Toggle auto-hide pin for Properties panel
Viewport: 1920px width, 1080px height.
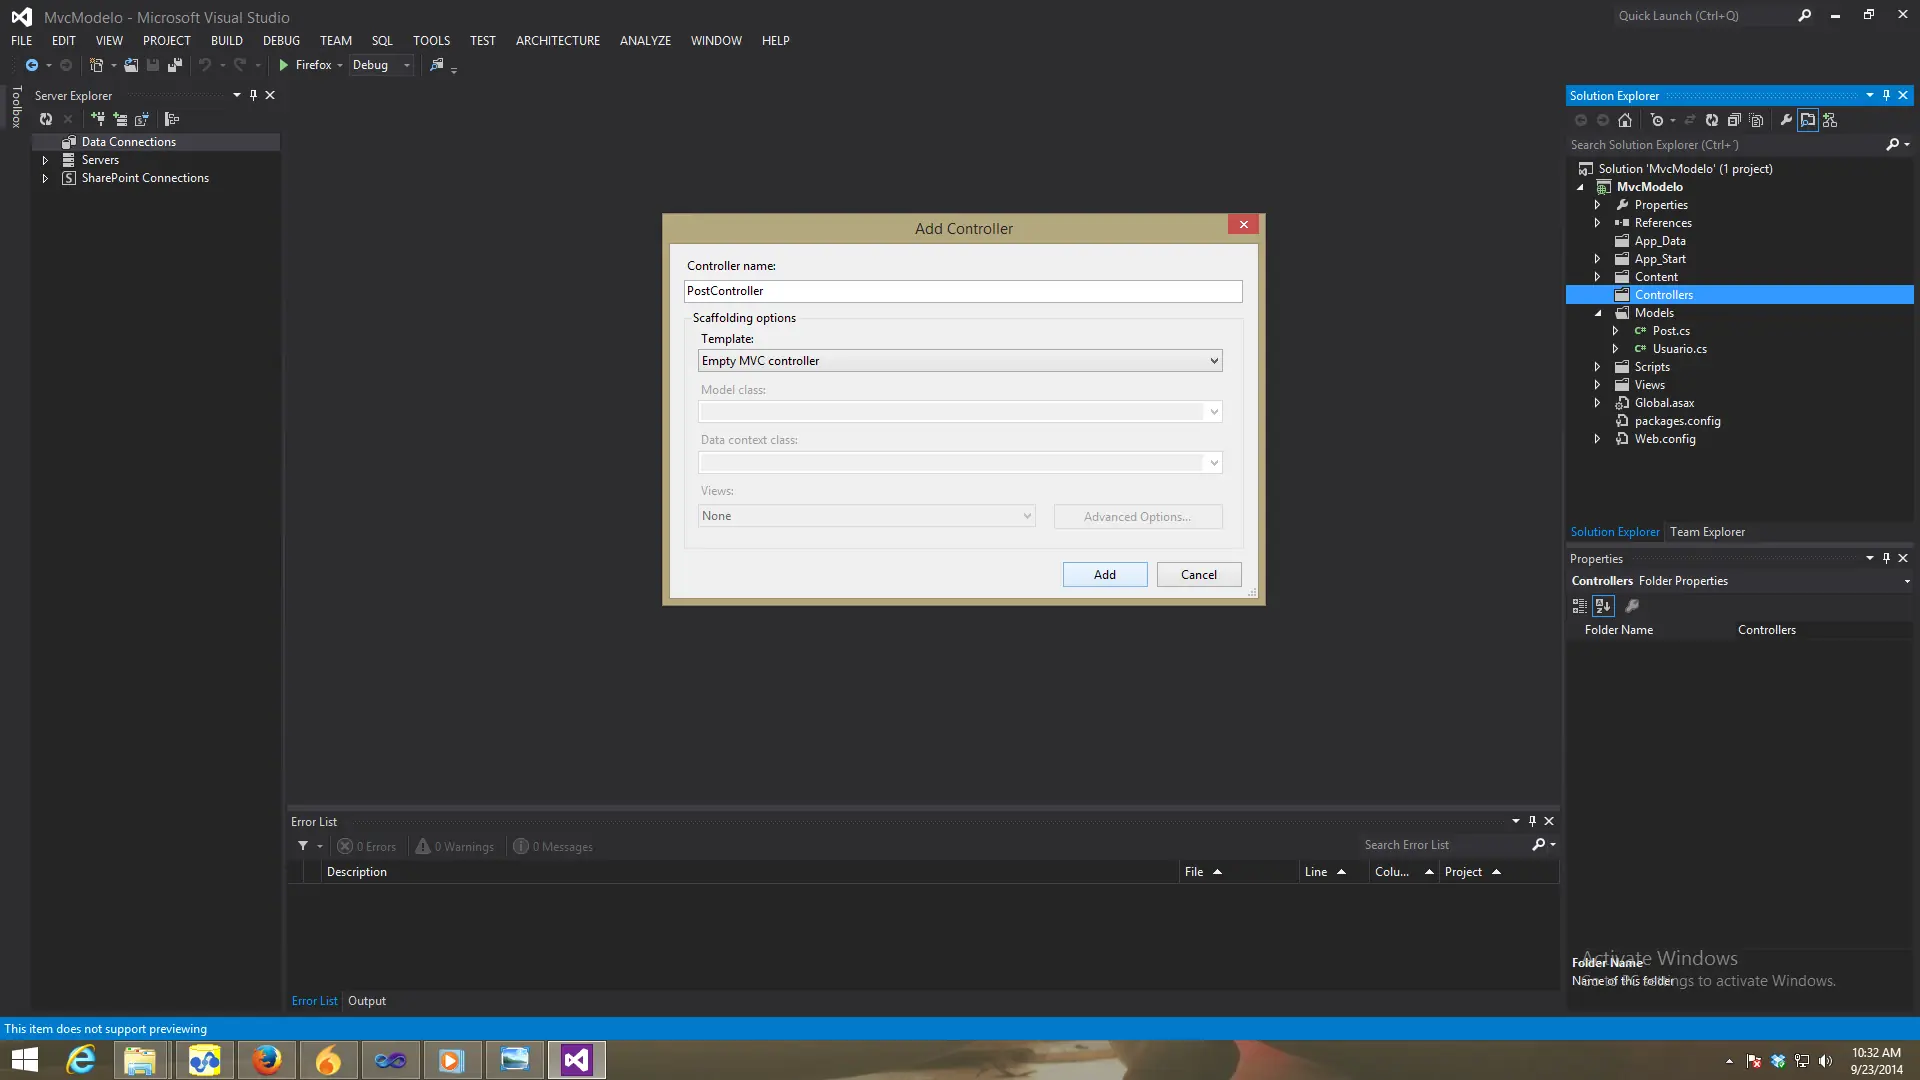(x=1886, y=559)
